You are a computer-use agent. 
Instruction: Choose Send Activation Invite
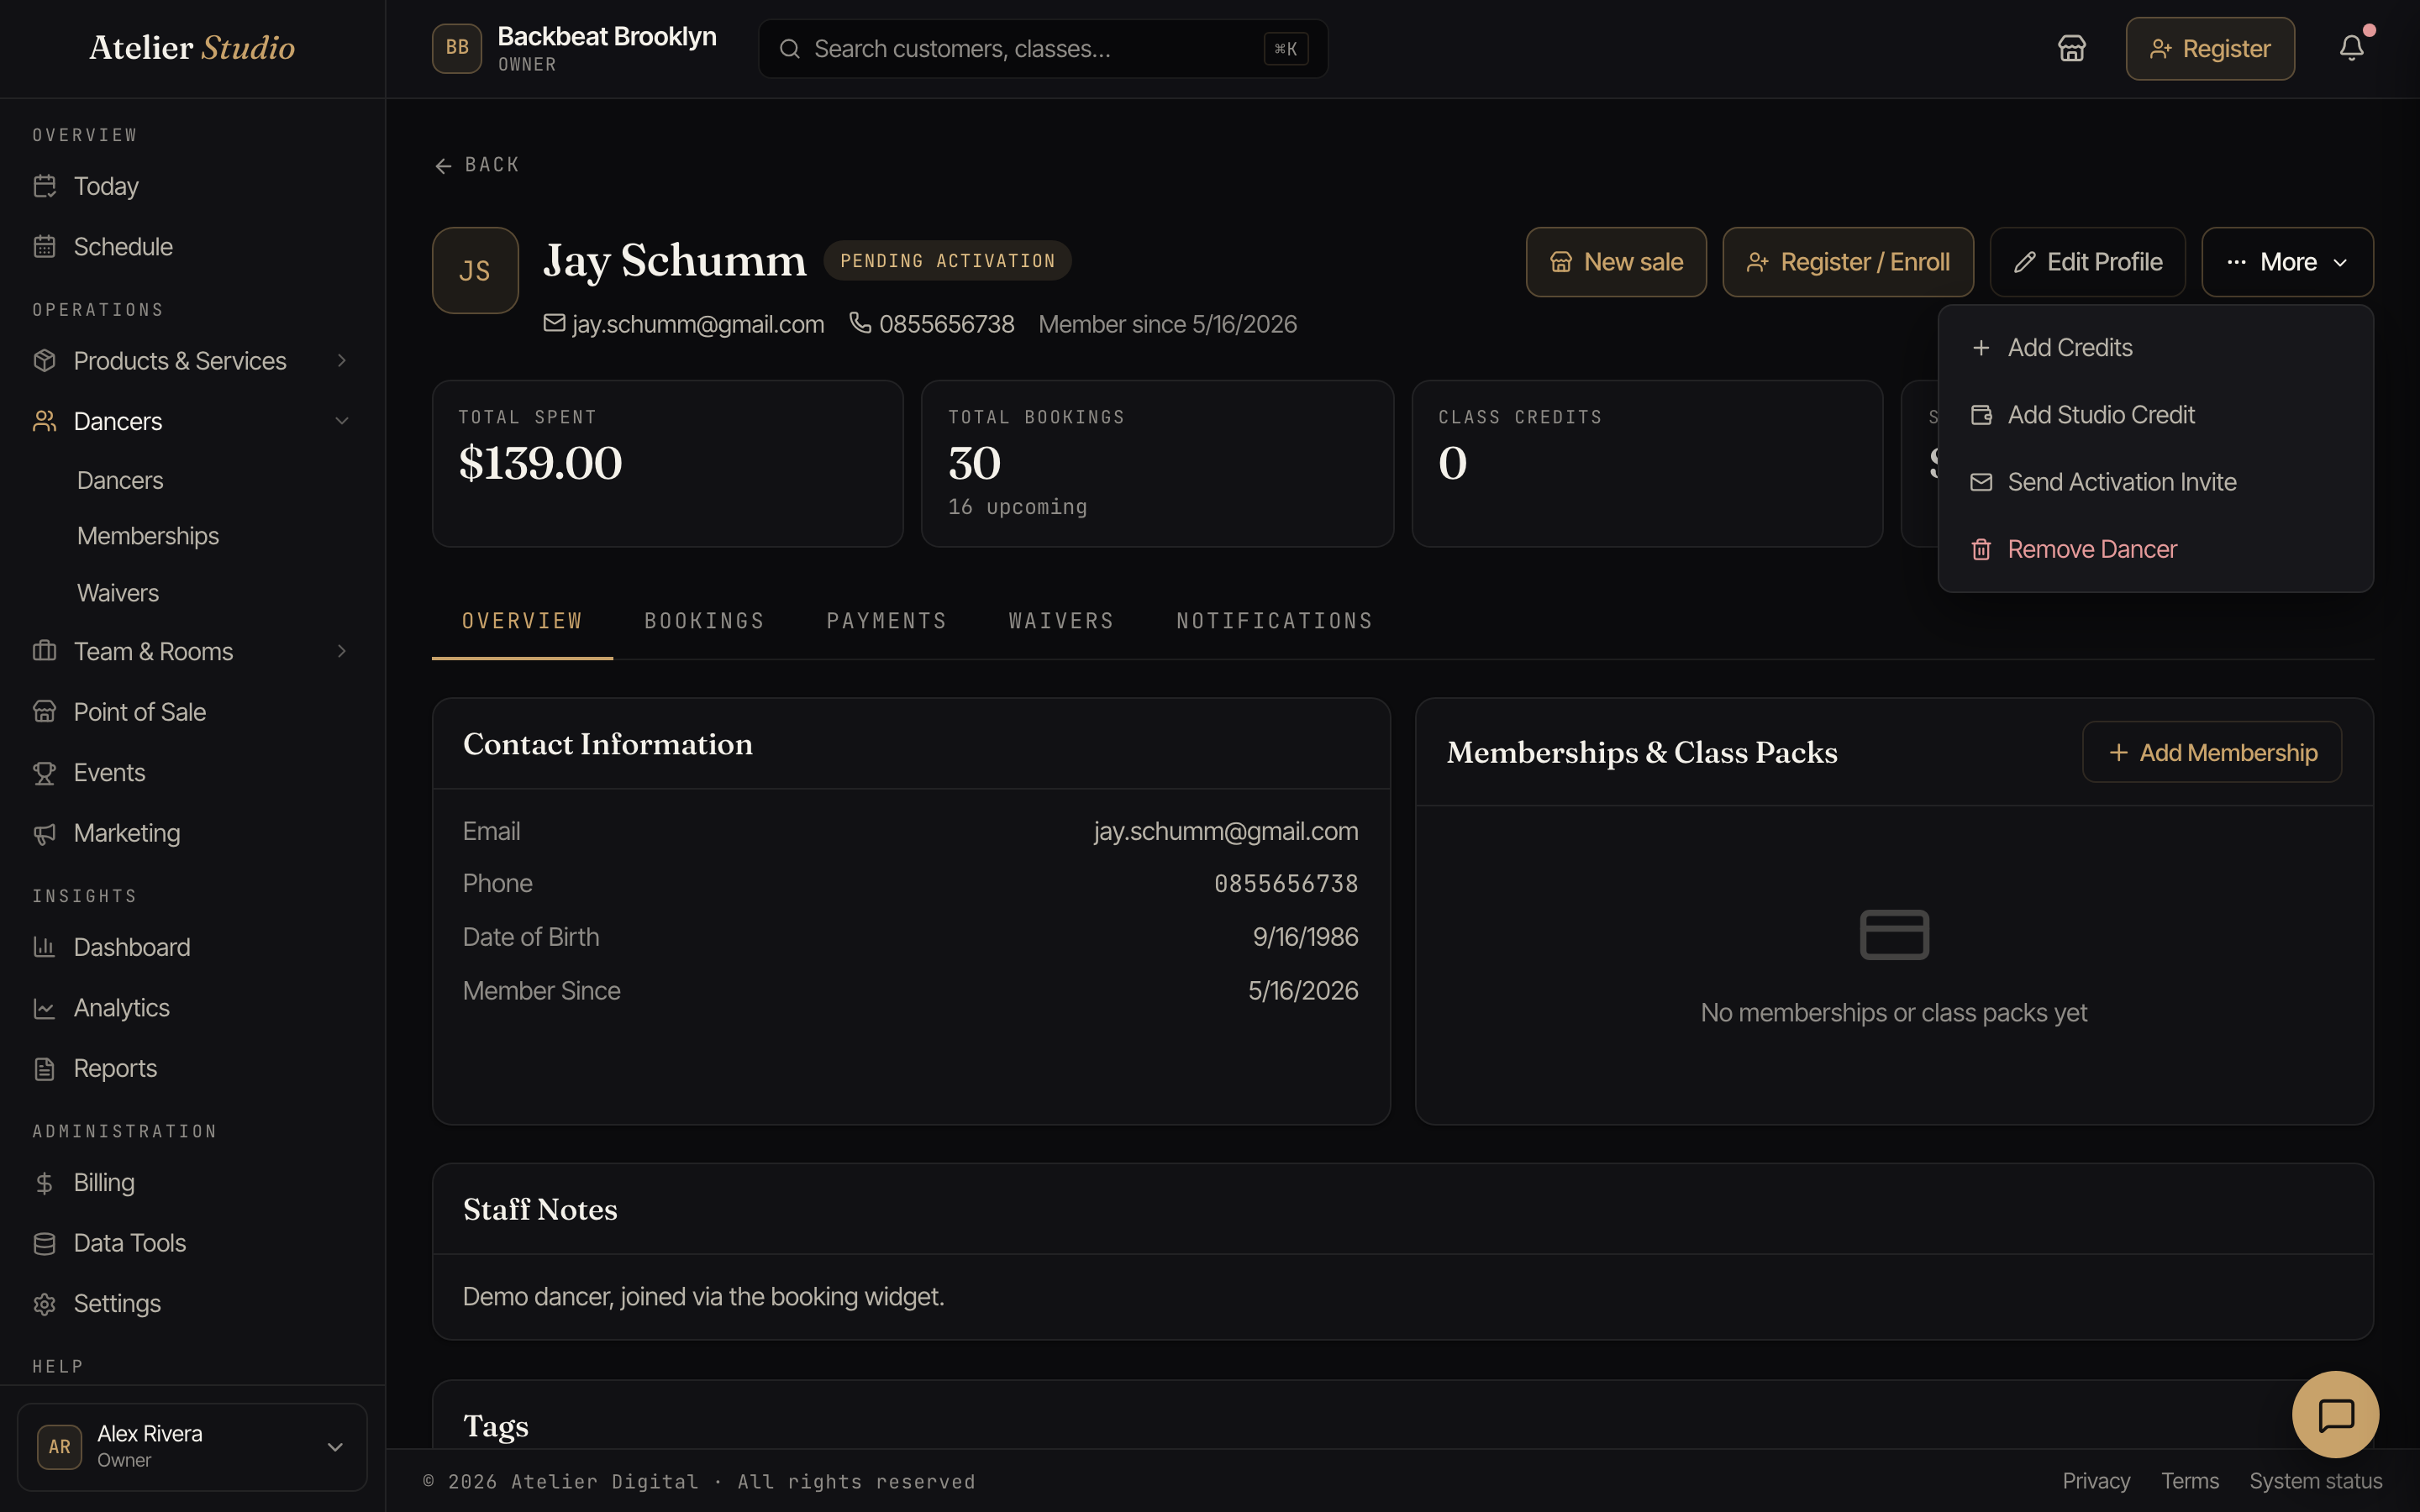point(2155,482)
